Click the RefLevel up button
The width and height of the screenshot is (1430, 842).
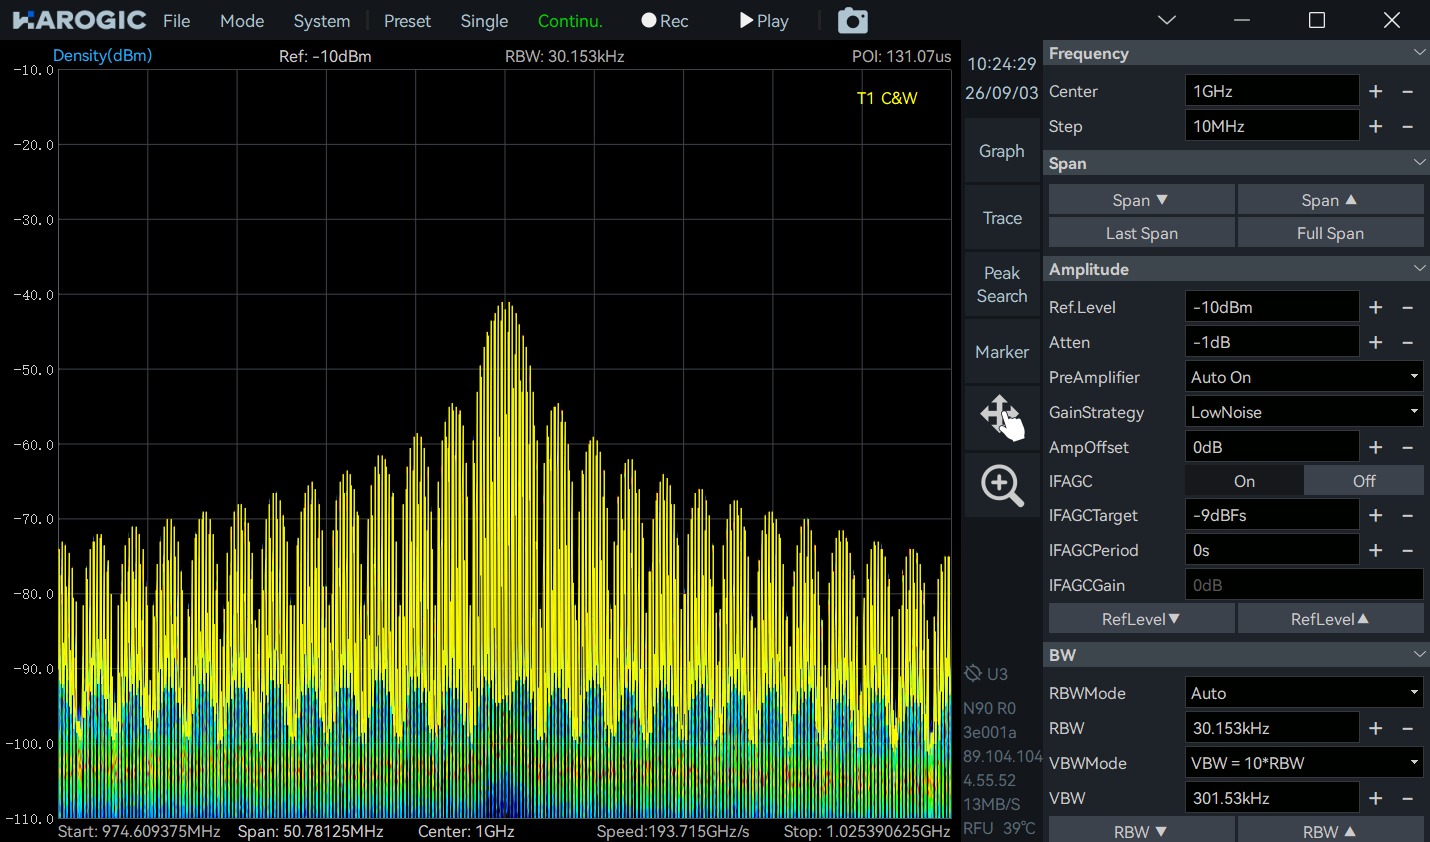tap(1330, 619)
